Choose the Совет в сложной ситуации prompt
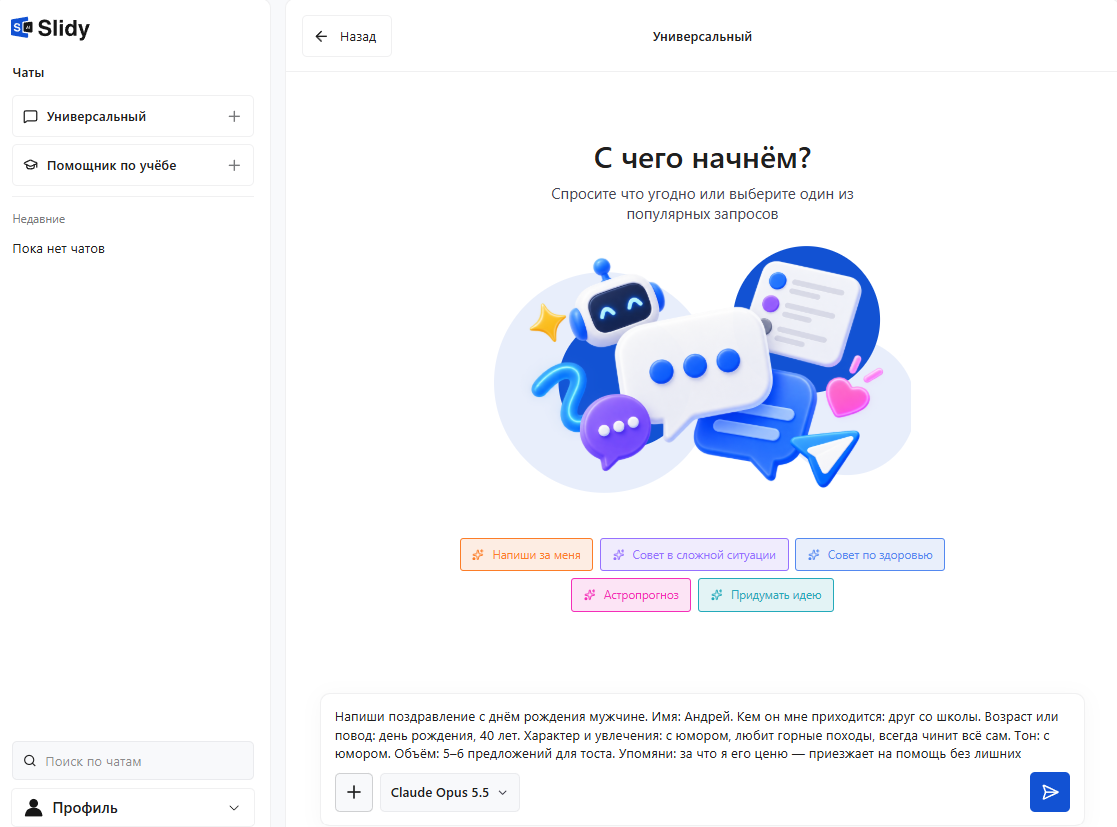The width and height of the screenshot is (1117, 827). 694,554
